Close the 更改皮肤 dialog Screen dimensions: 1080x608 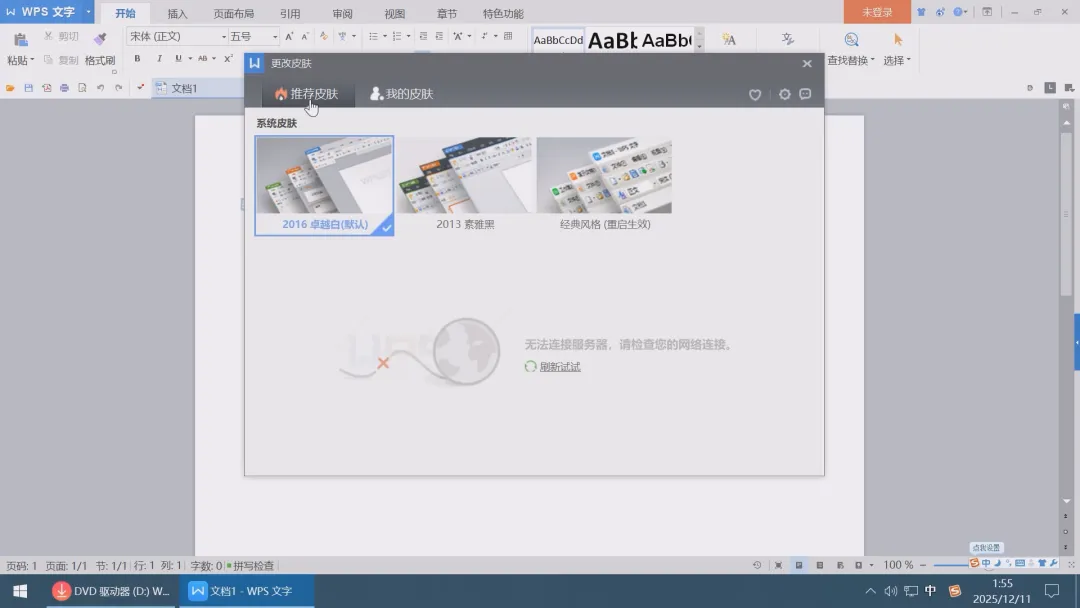coord(807,63)
